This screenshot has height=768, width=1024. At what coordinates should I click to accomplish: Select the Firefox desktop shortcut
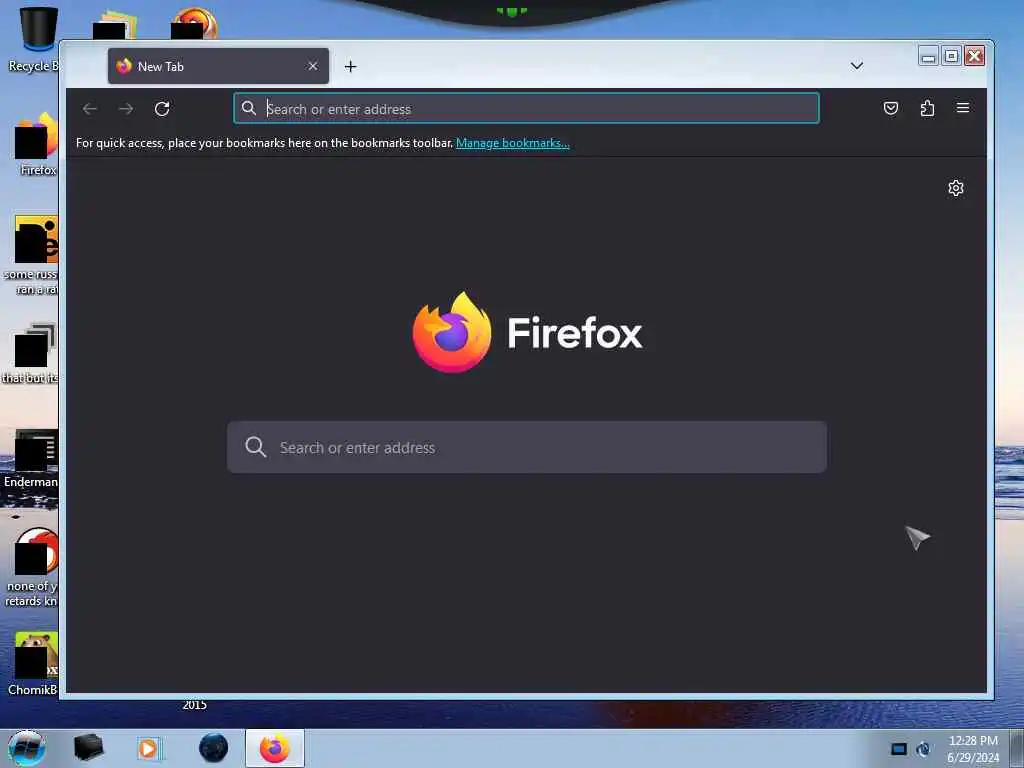pyautogui.click(x=36, y=145)
